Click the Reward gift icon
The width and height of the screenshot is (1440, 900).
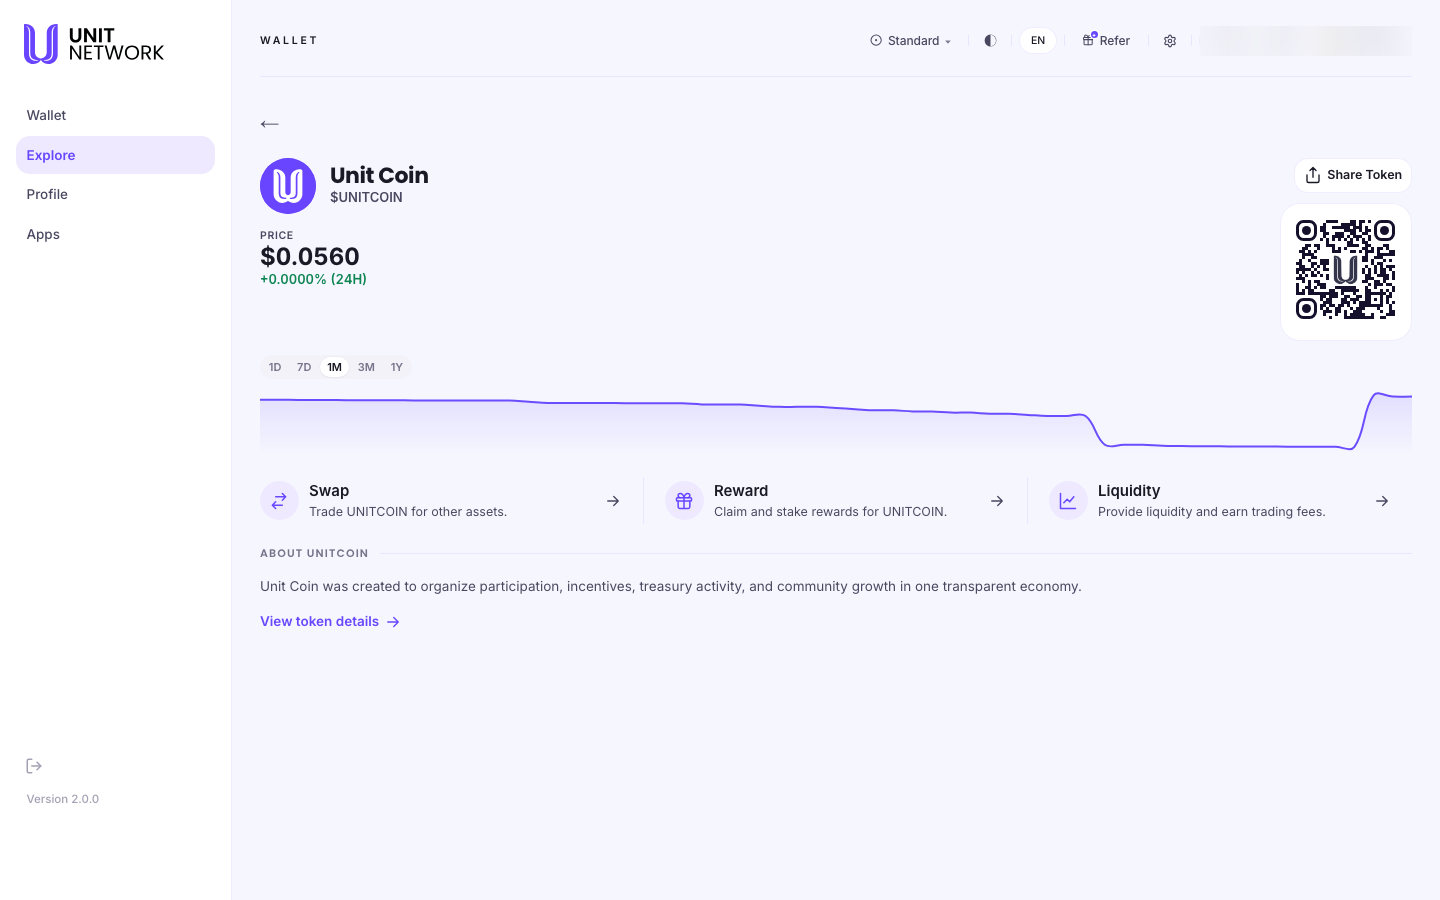(684, 501)
